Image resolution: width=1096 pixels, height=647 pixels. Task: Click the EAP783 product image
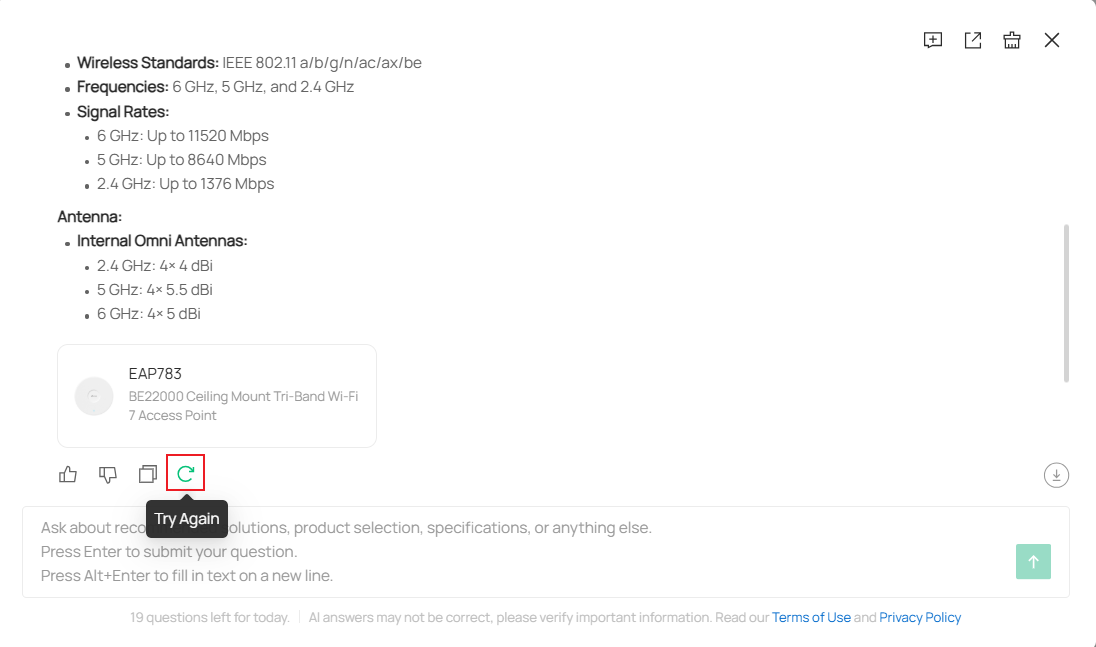coord(94,396)
